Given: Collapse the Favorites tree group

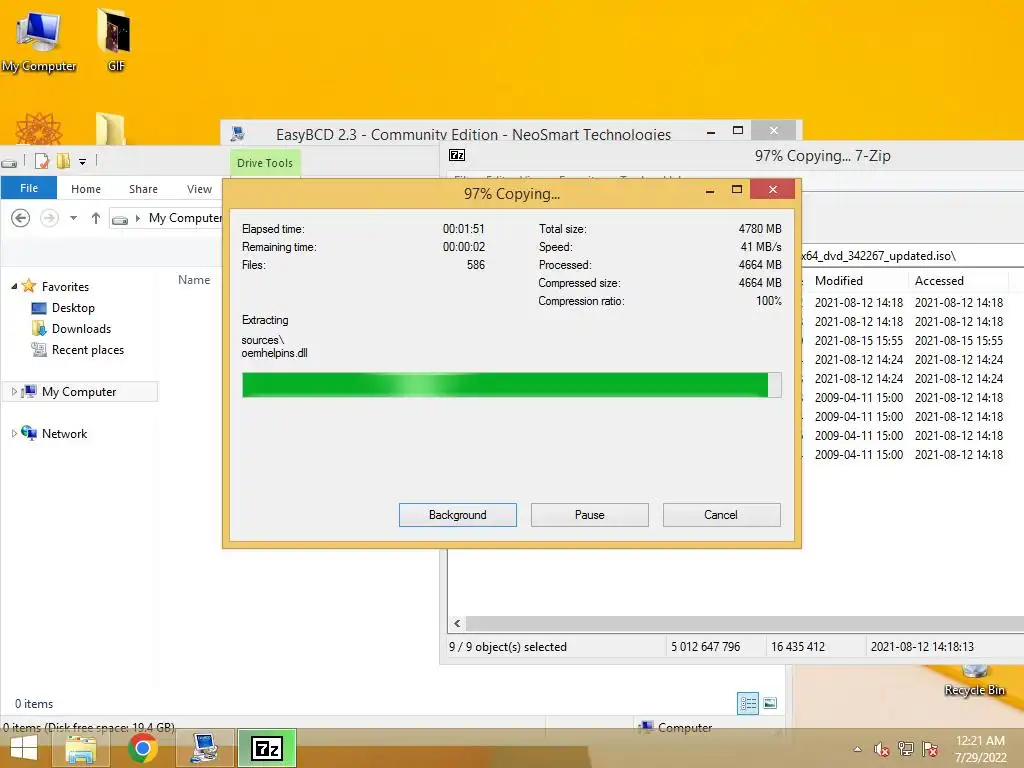Looking at the screenshot, I should [x=14, y=286].
